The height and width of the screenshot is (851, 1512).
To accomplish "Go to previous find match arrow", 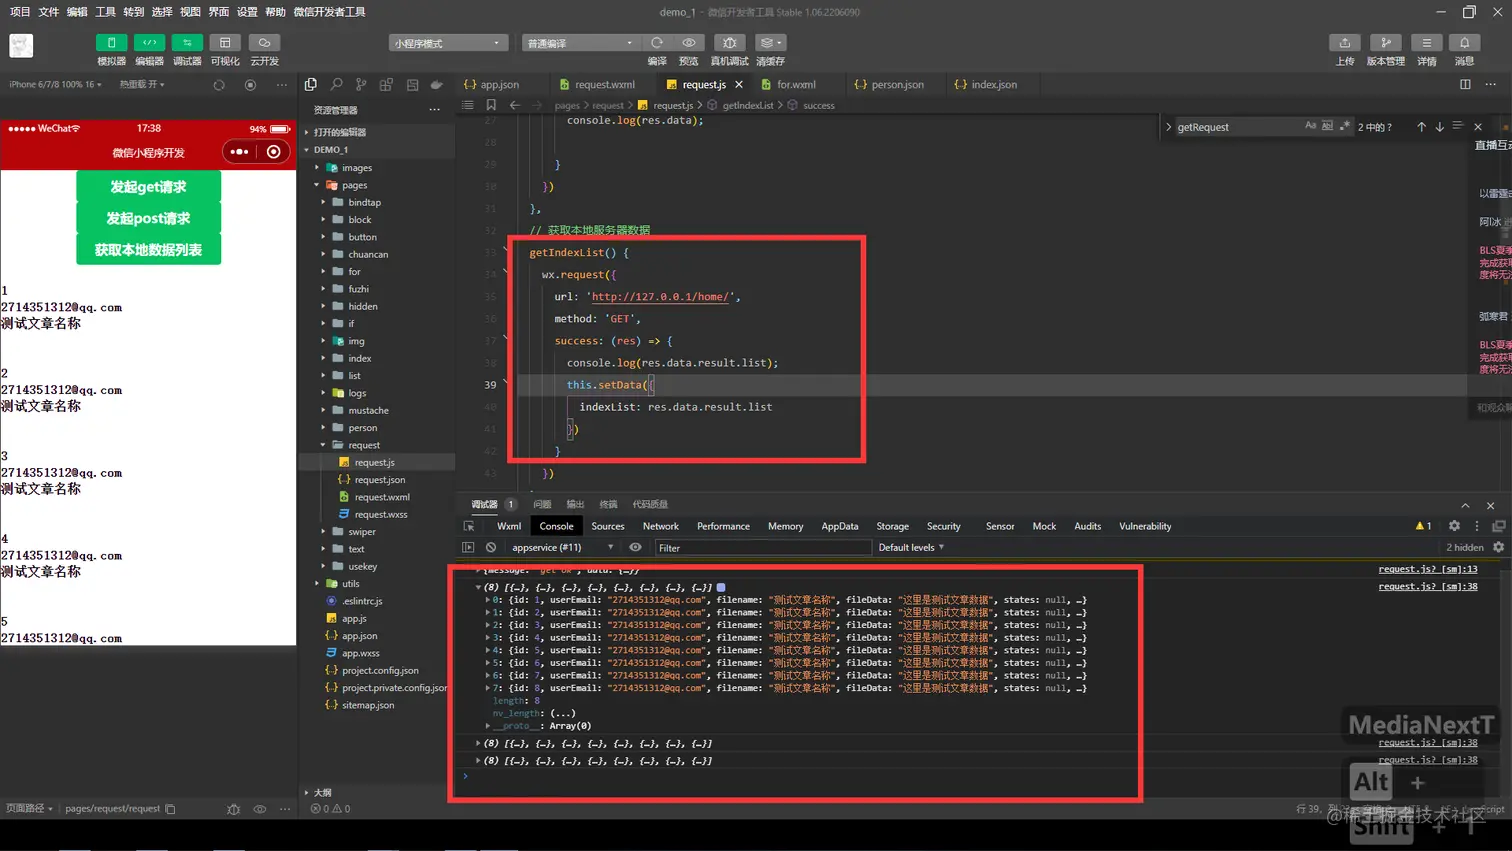I will click(1421, 127).
